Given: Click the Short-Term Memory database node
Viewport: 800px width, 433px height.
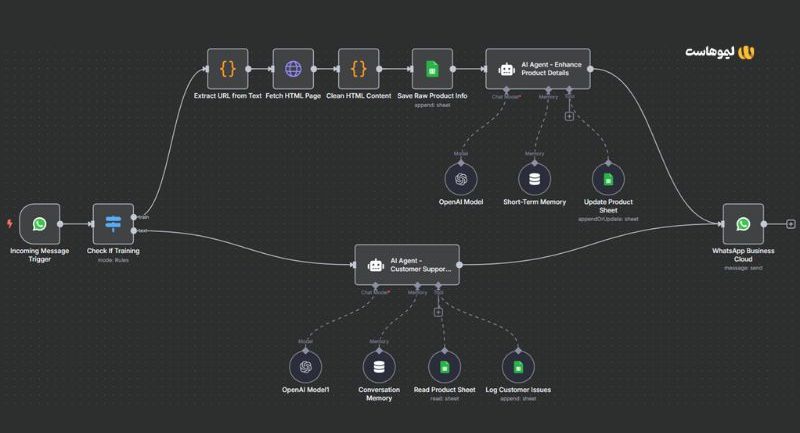Looking at the screenshot, I should tap(534, 179).
